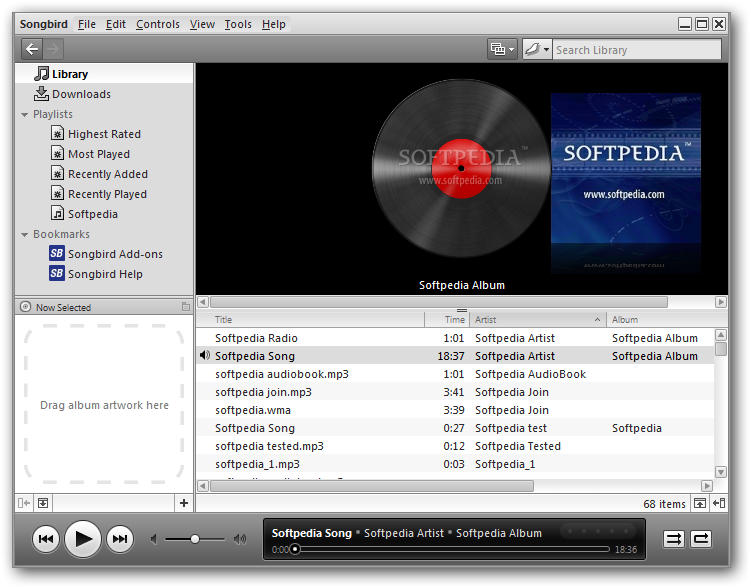This screenshot has height=588, width=751.
Task: Sort tracks by Artist column
Action: click(538, 319)
